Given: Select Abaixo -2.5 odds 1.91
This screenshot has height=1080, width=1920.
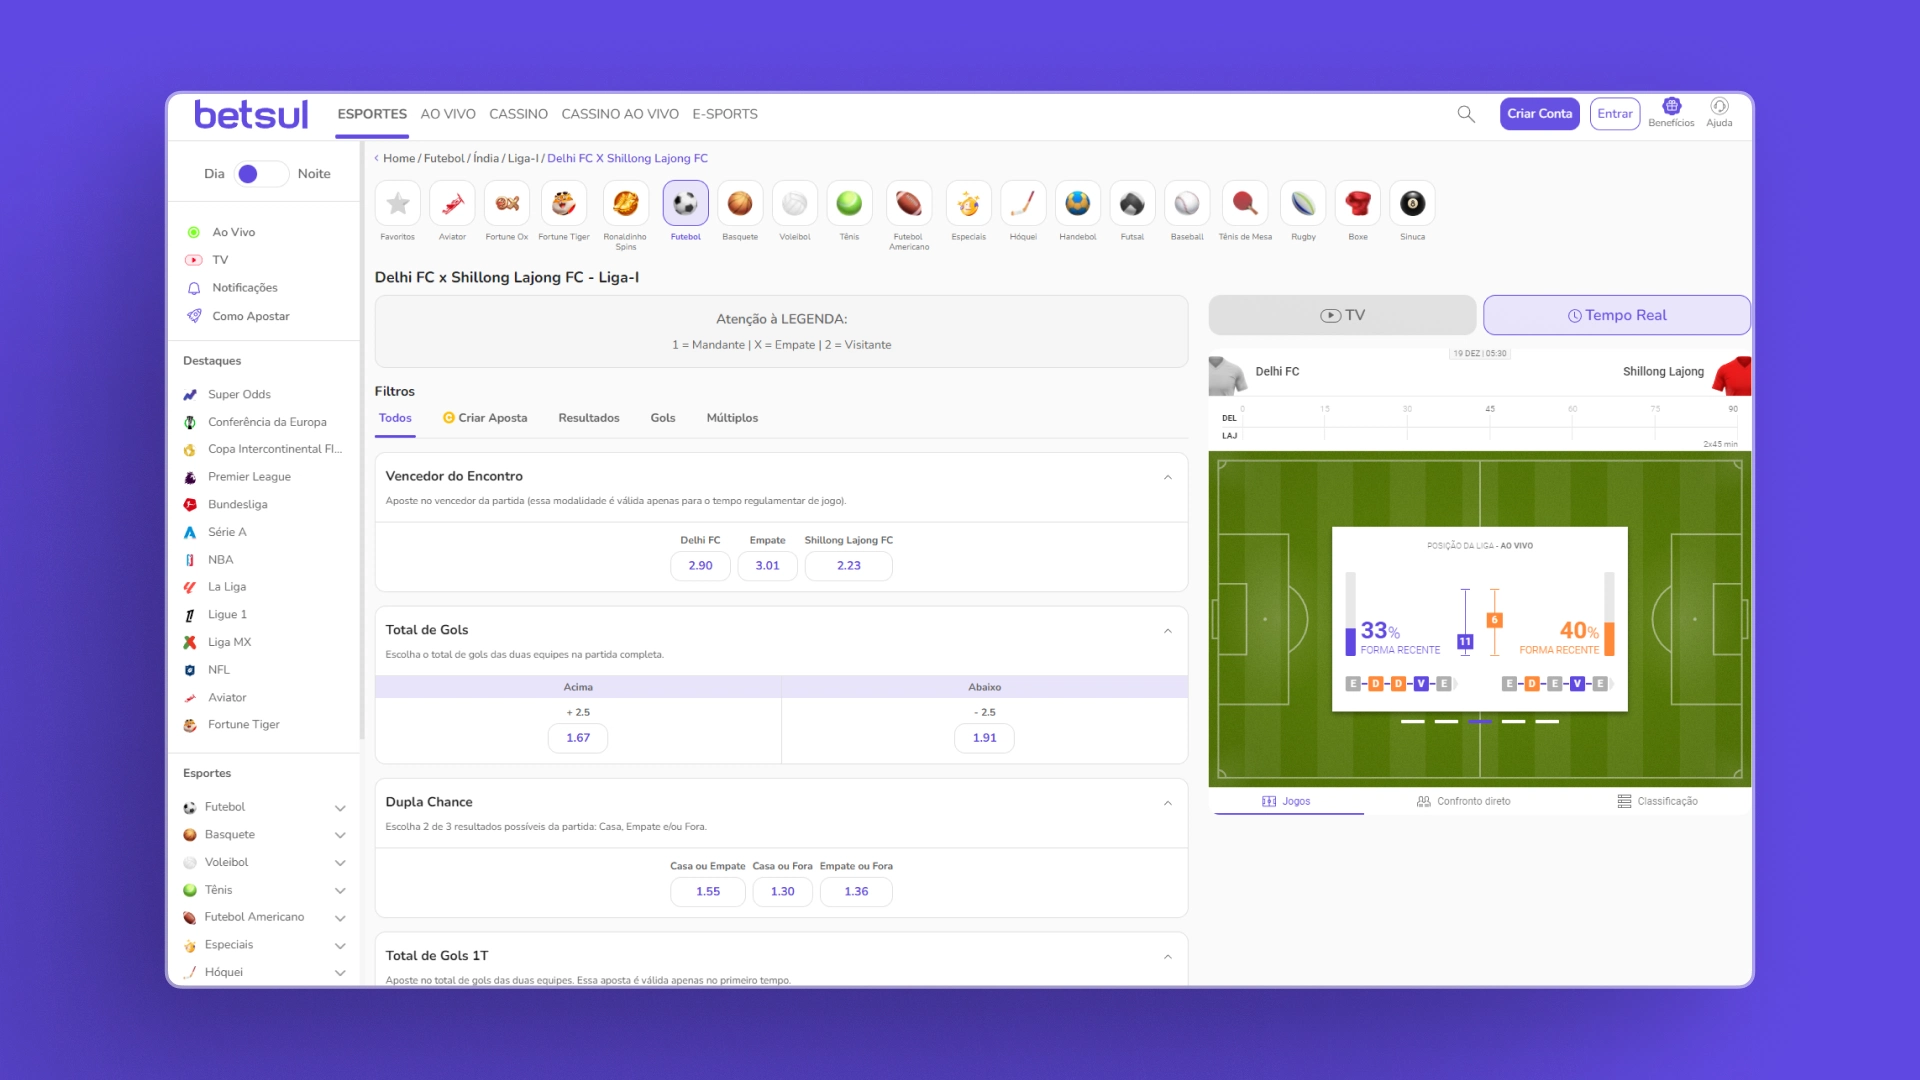Looking at the screenshot, I should coord(985,738).
